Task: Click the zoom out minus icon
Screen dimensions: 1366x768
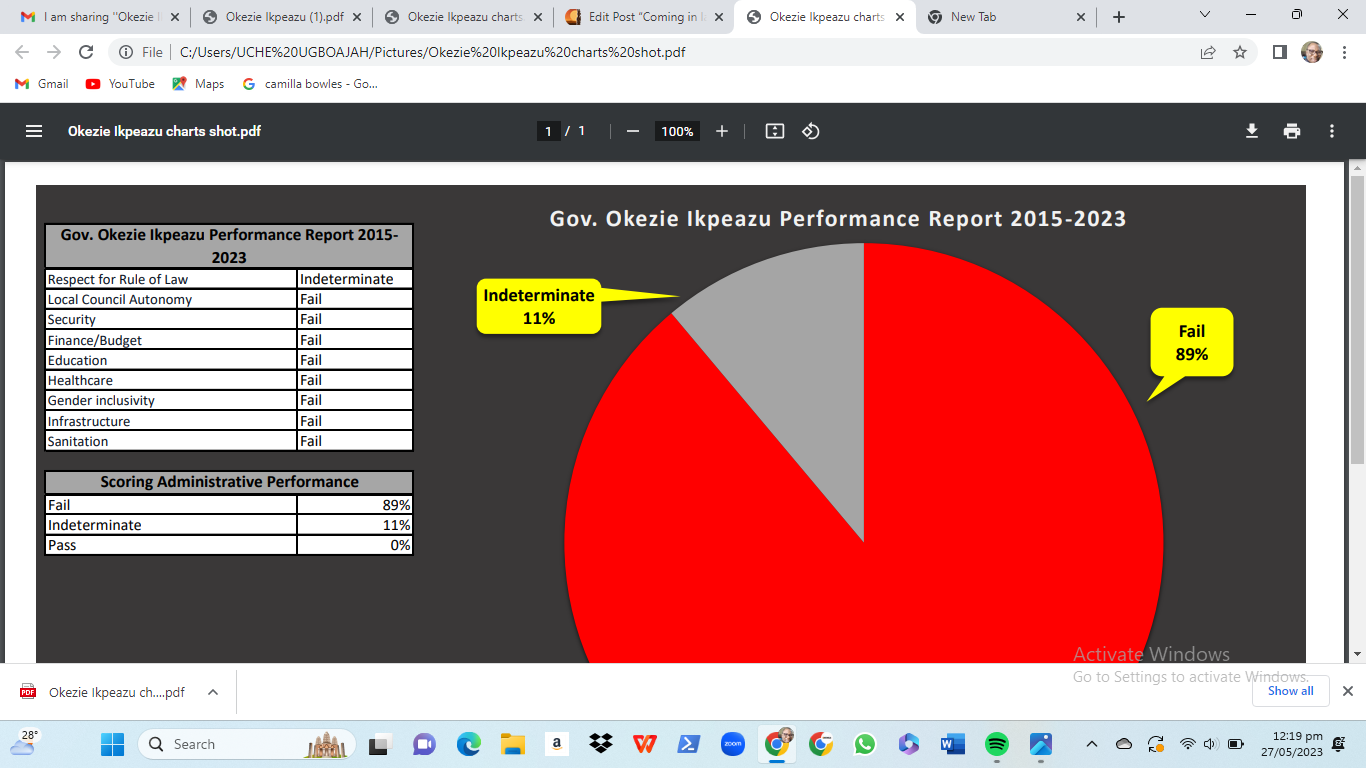Action: pyautogui.click(x=632, y=131)
